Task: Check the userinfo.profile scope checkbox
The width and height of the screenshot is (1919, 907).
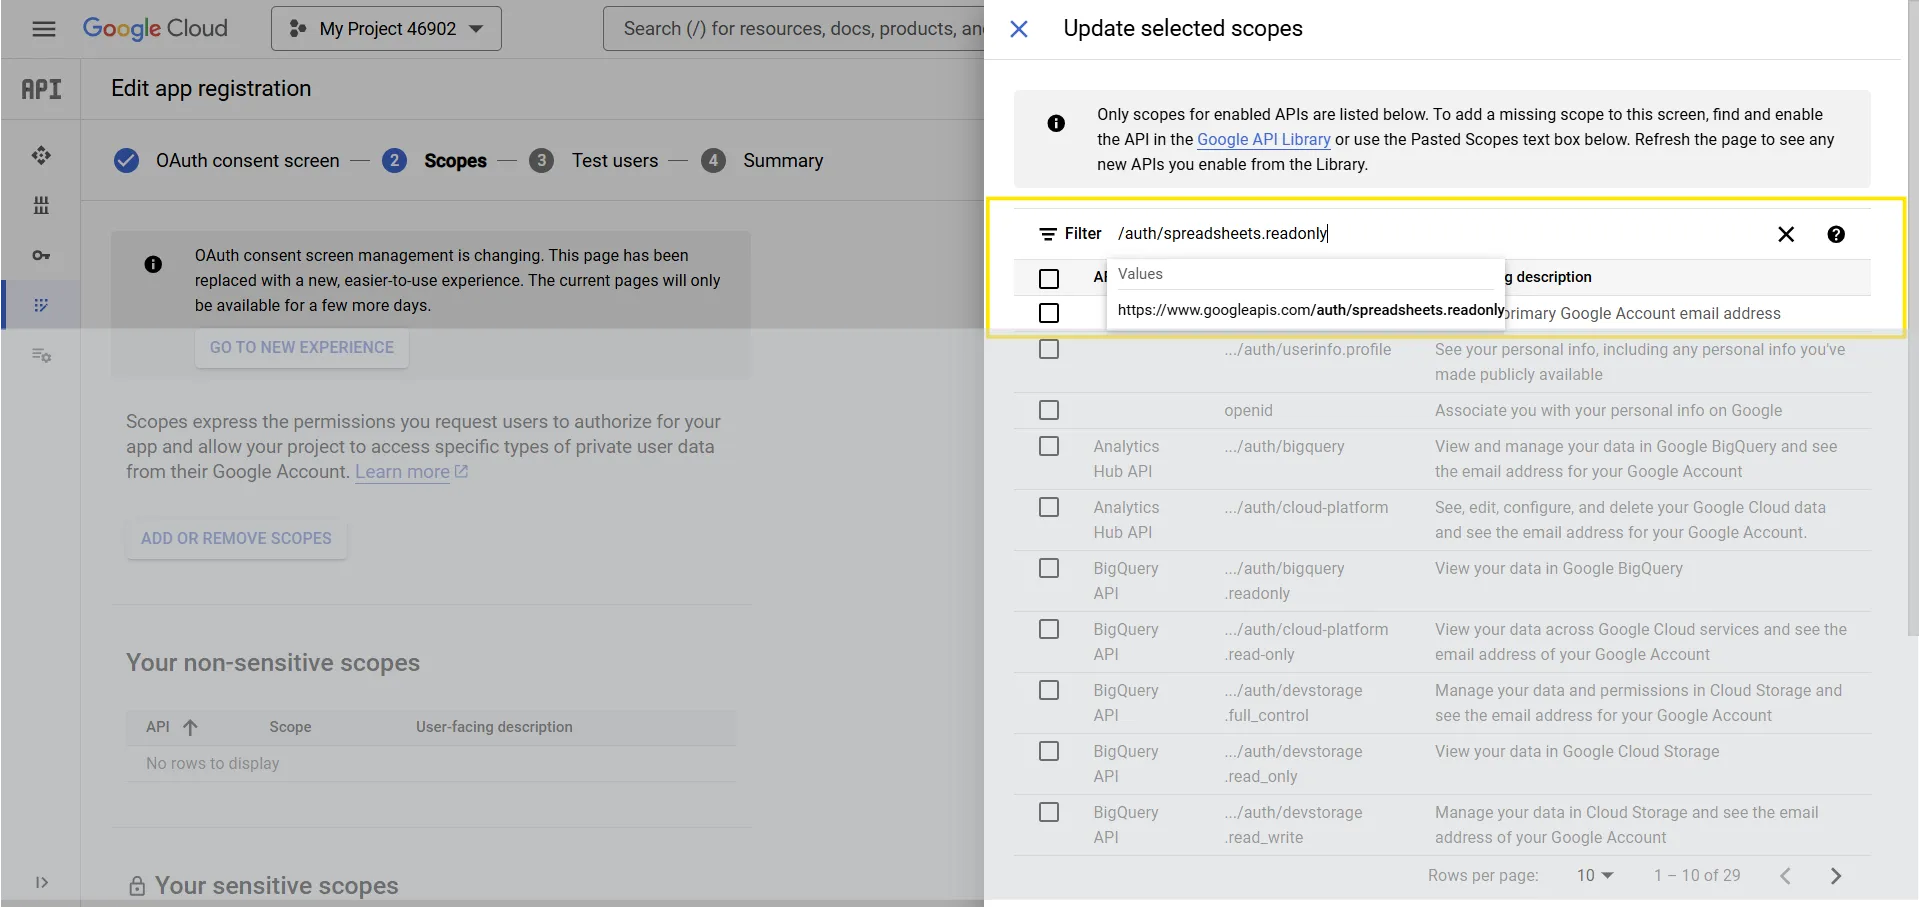Action: click(x=1049, y=349)
